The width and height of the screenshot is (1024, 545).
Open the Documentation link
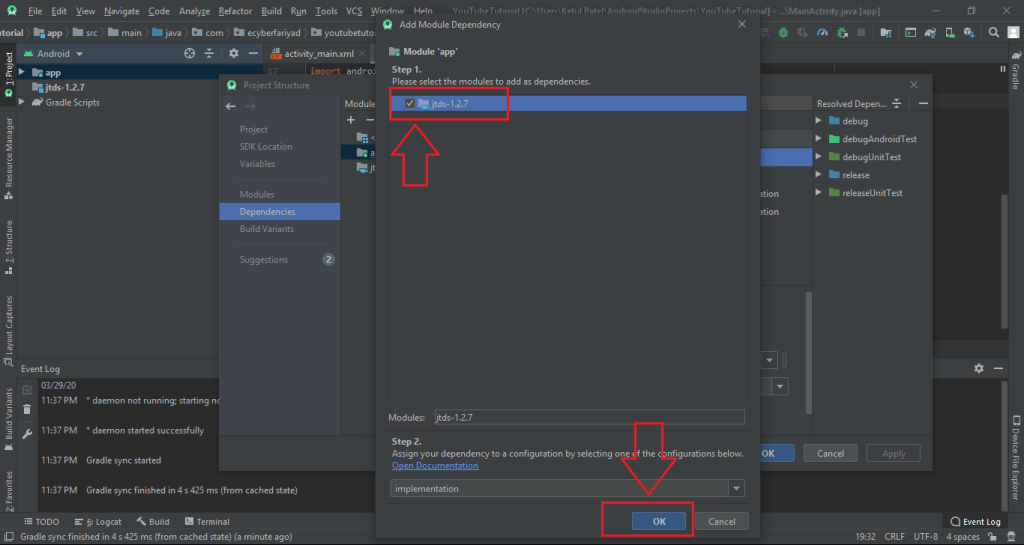click(435, 466)
